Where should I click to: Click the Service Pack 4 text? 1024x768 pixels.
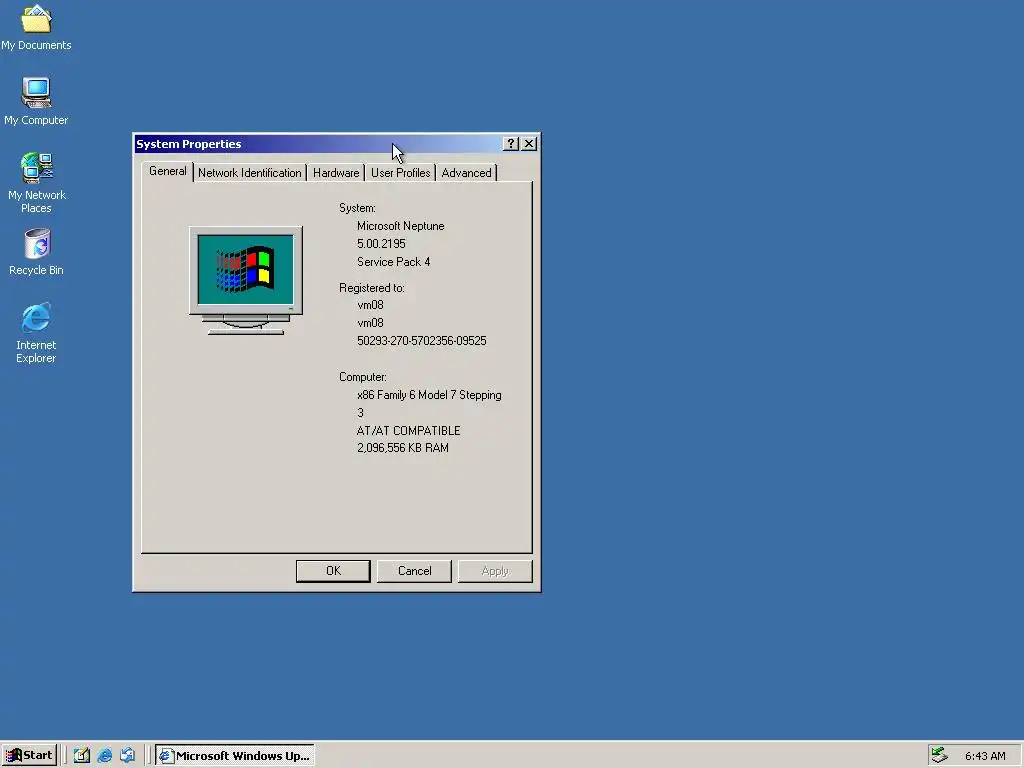tap(393, 262)
